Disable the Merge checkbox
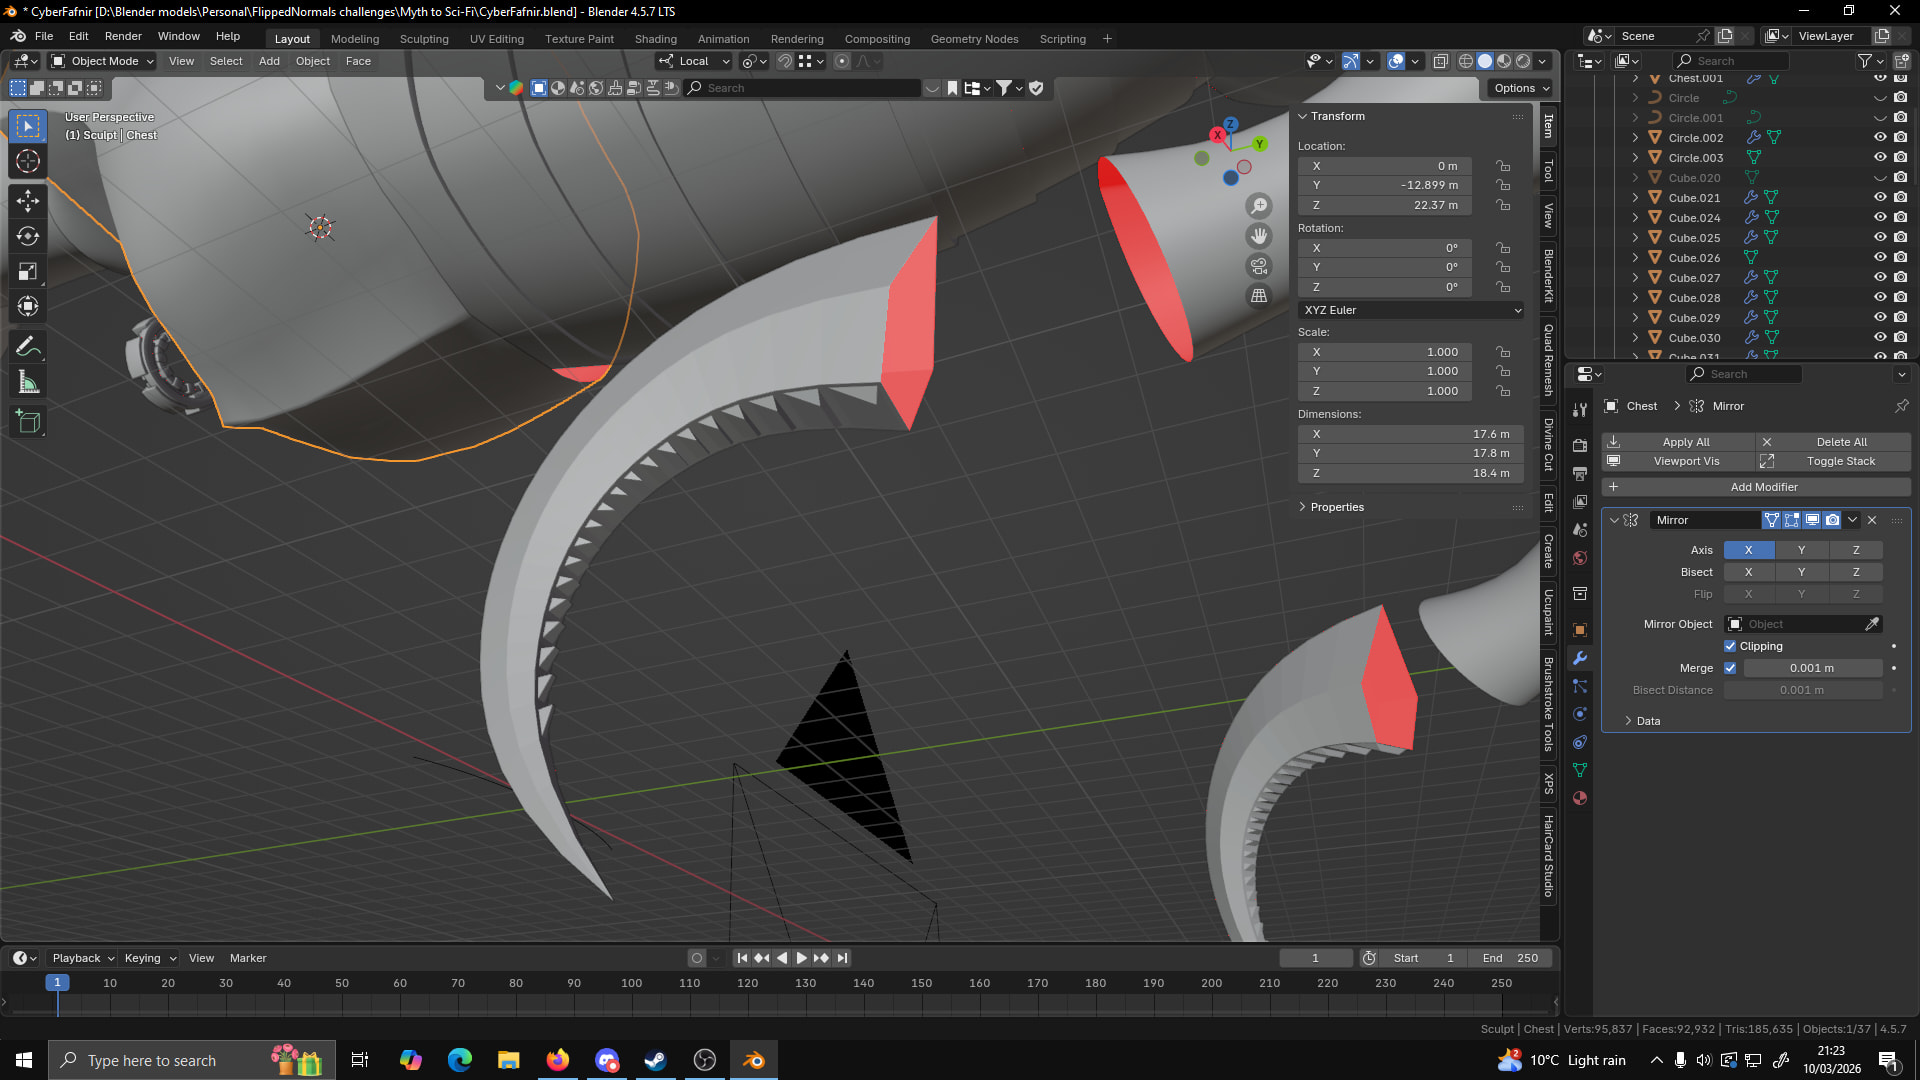Image resolution: width=1920 pixels, height=1080 pixels. 1730,668
